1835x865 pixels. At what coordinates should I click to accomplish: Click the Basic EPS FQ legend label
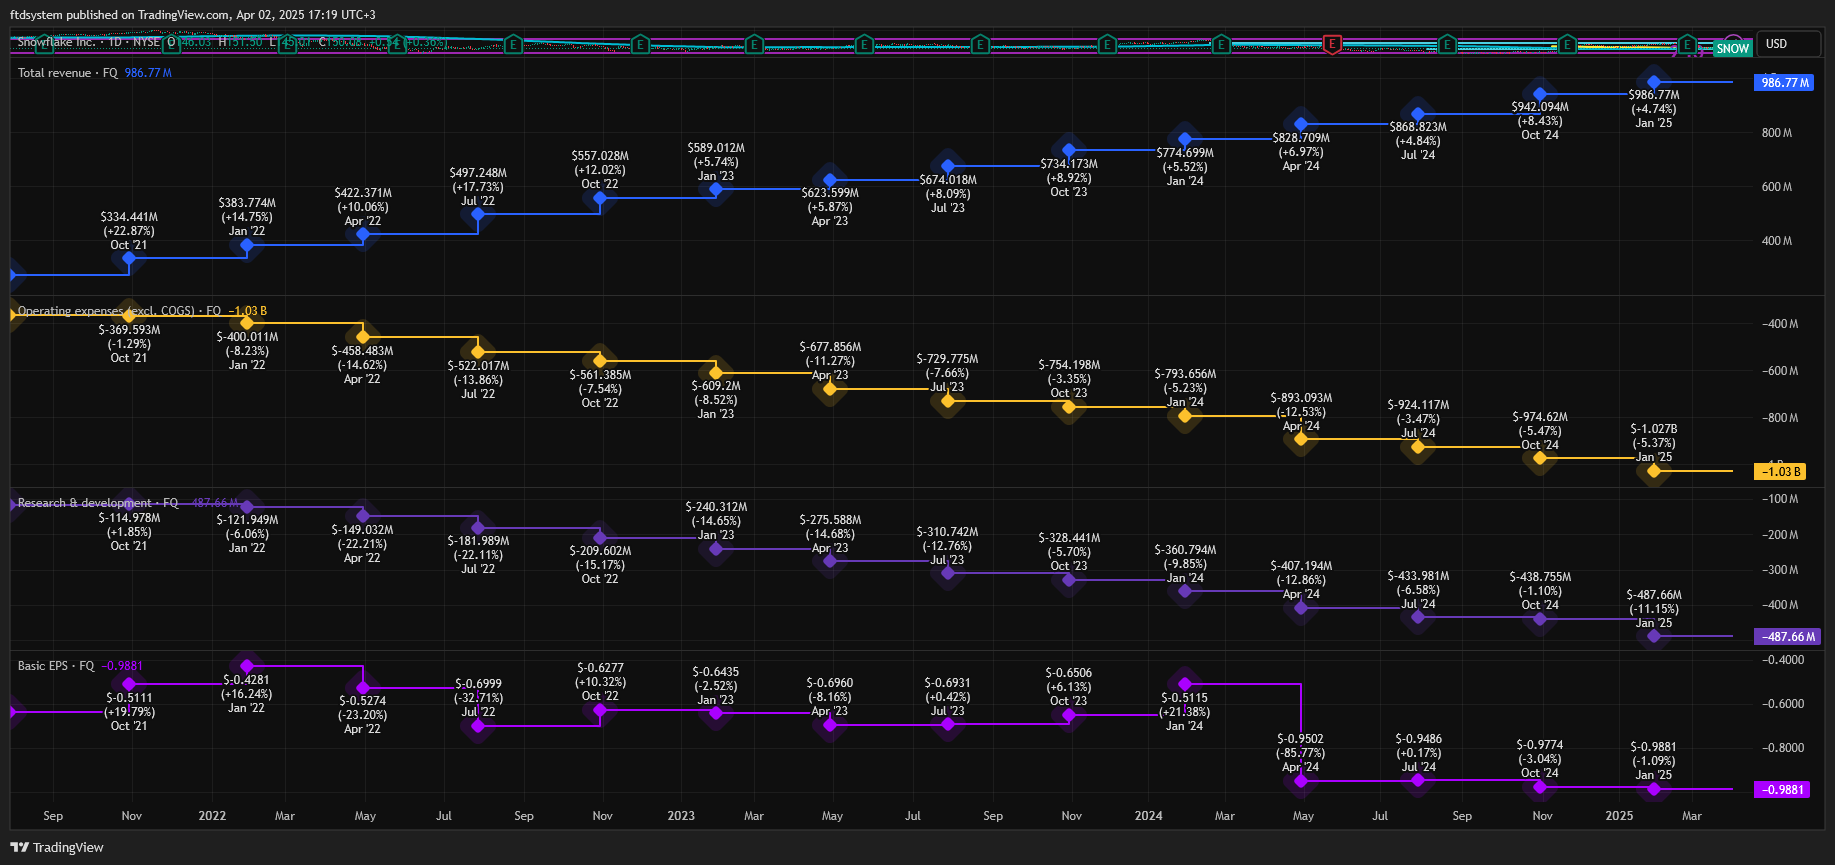coord(56,666)
